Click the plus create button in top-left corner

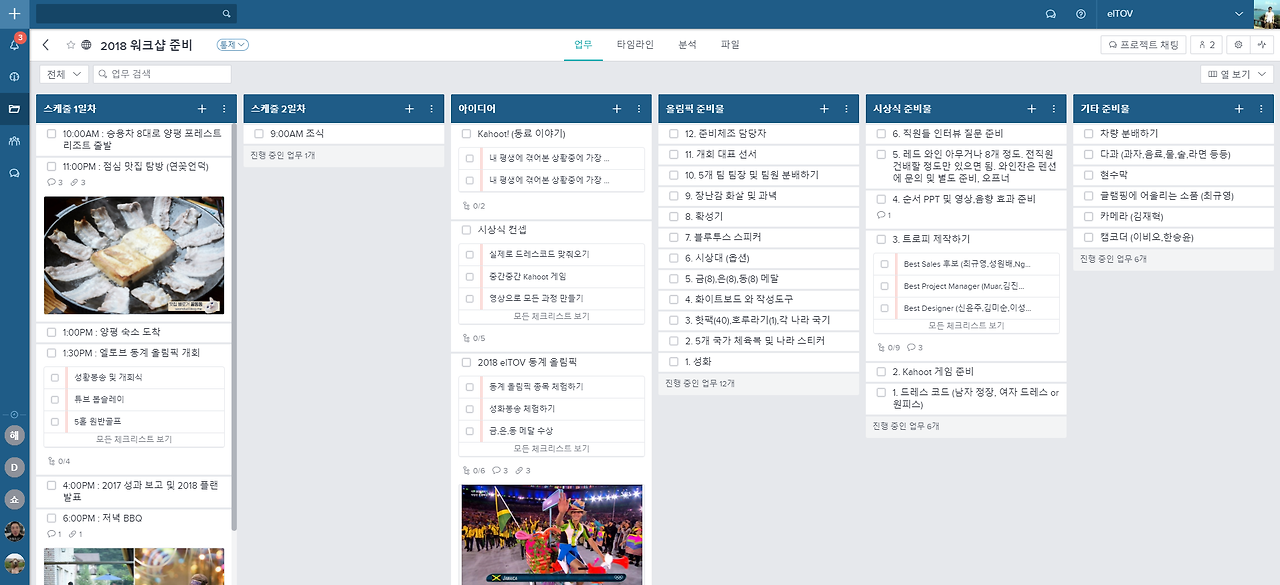click(x=14, y=14)
